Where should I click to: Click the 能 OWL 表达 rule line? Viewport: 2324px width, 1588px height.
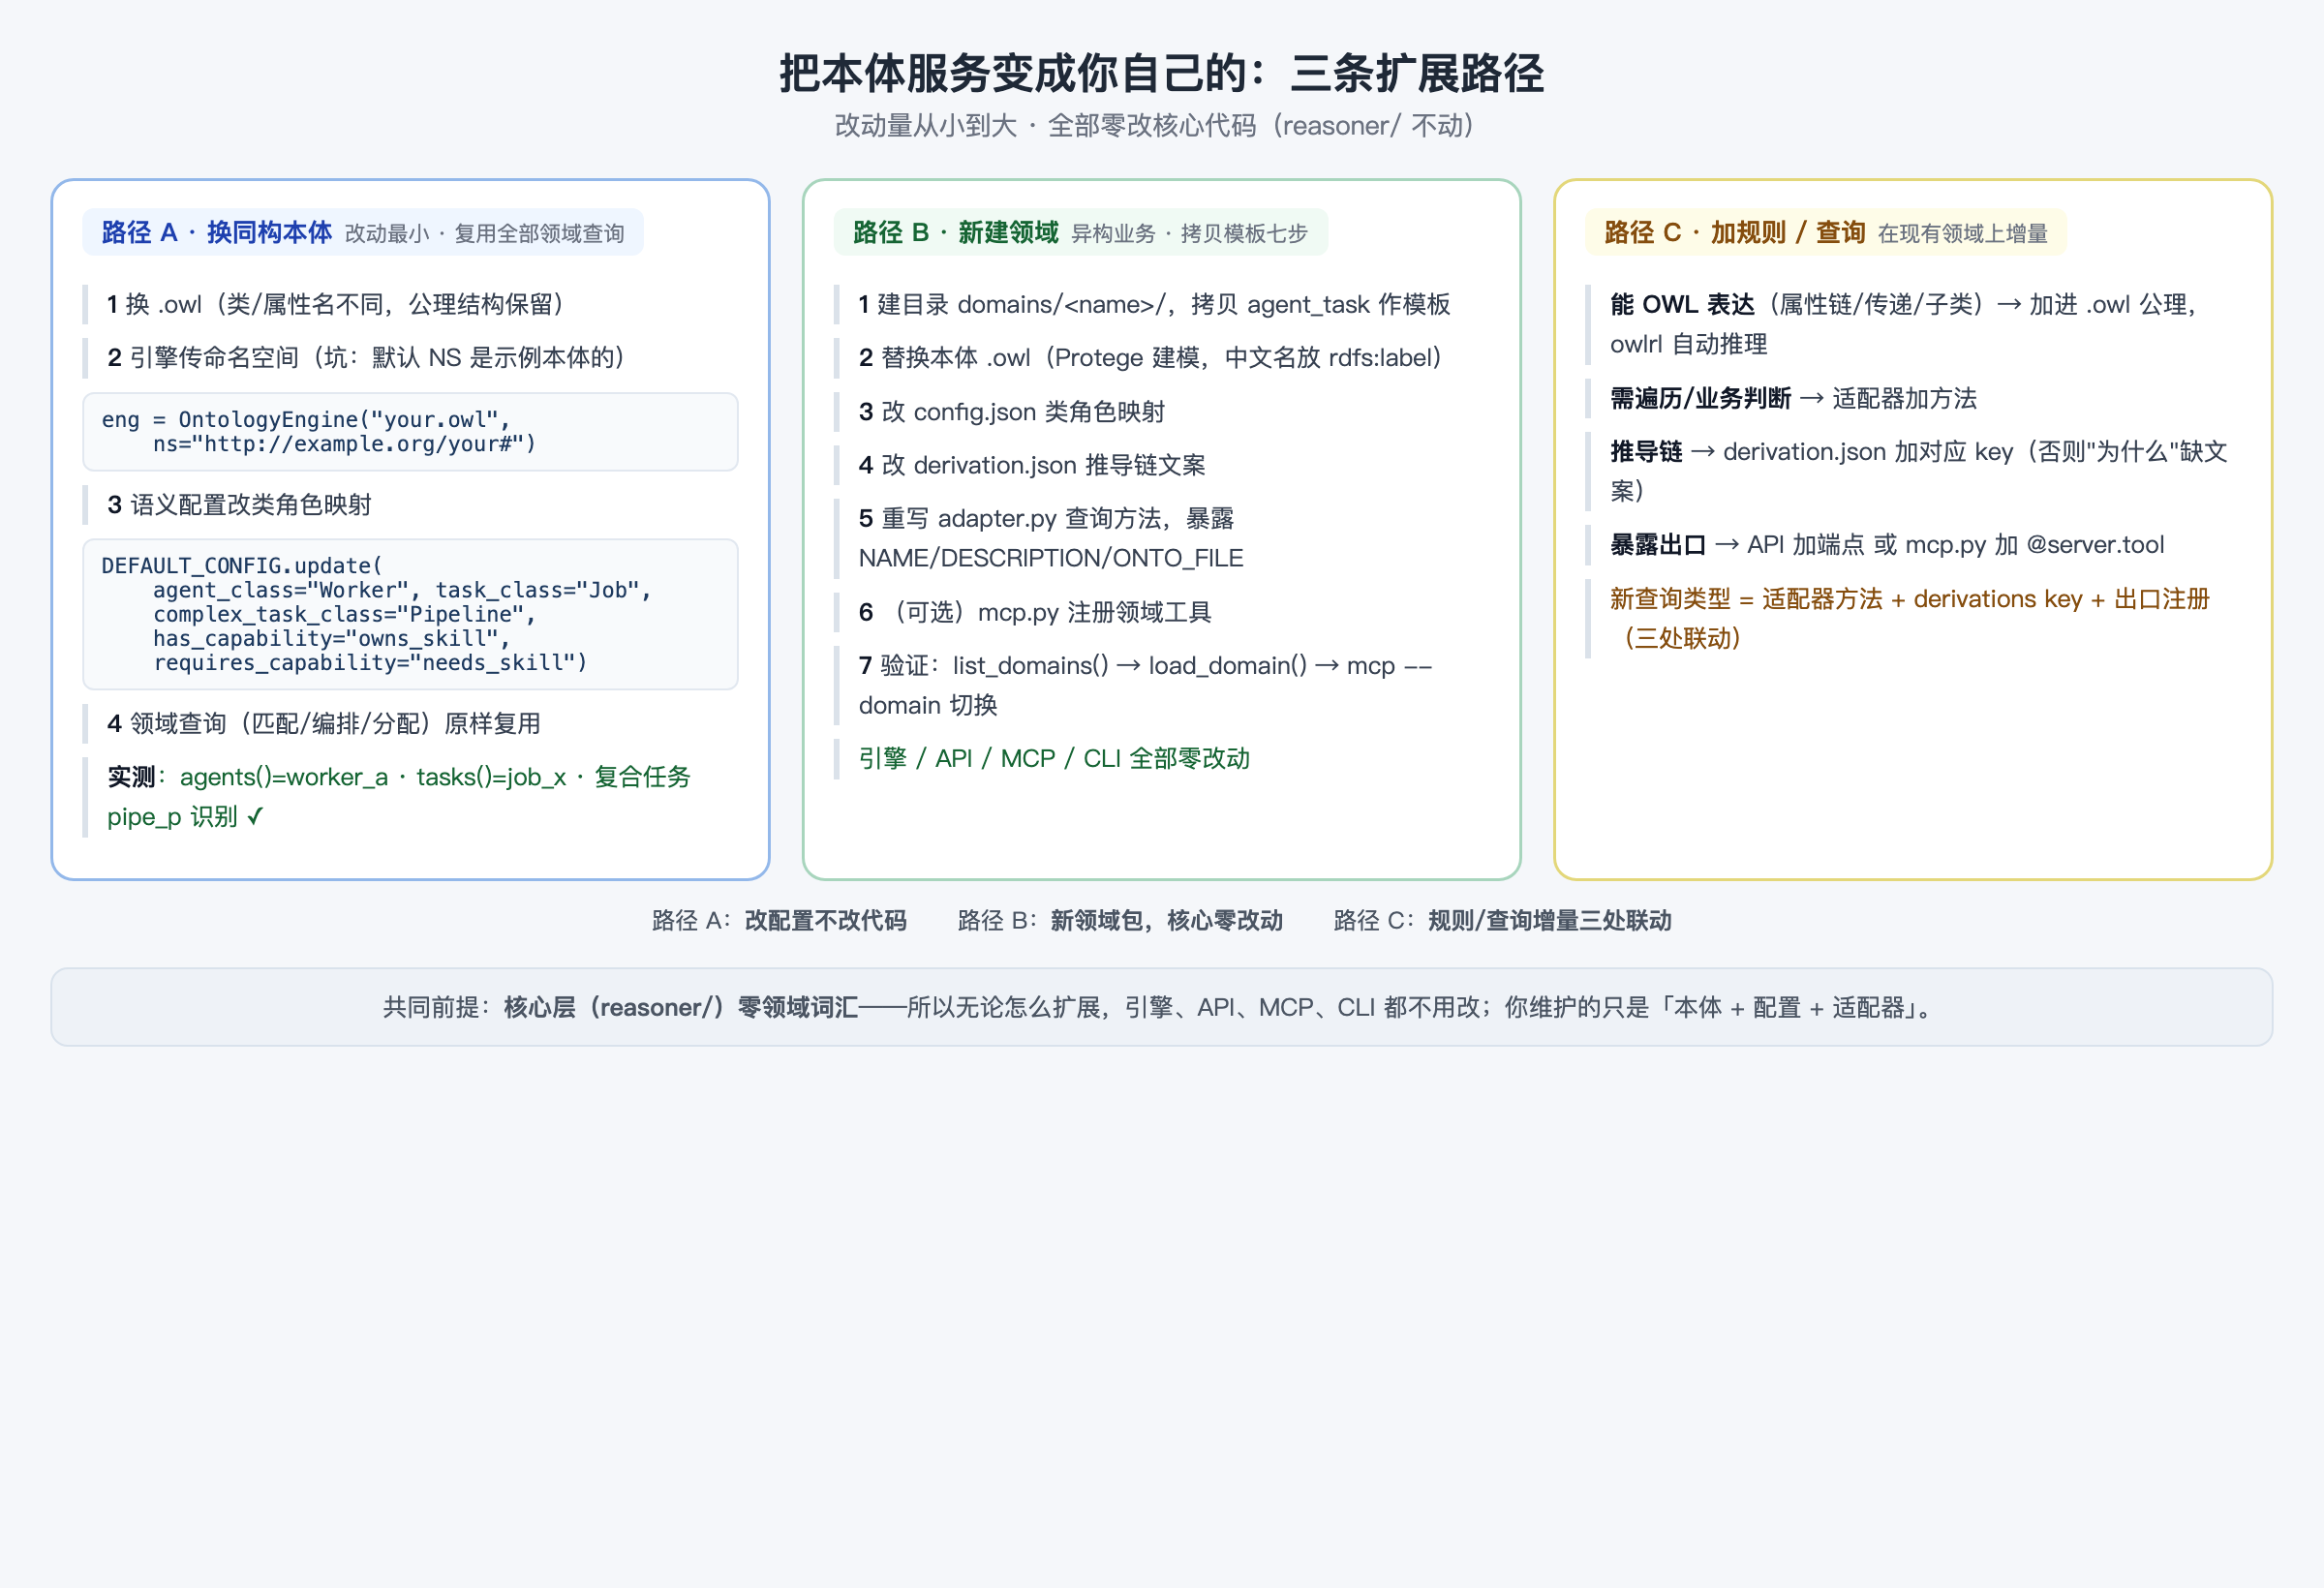click(1913, 324)
